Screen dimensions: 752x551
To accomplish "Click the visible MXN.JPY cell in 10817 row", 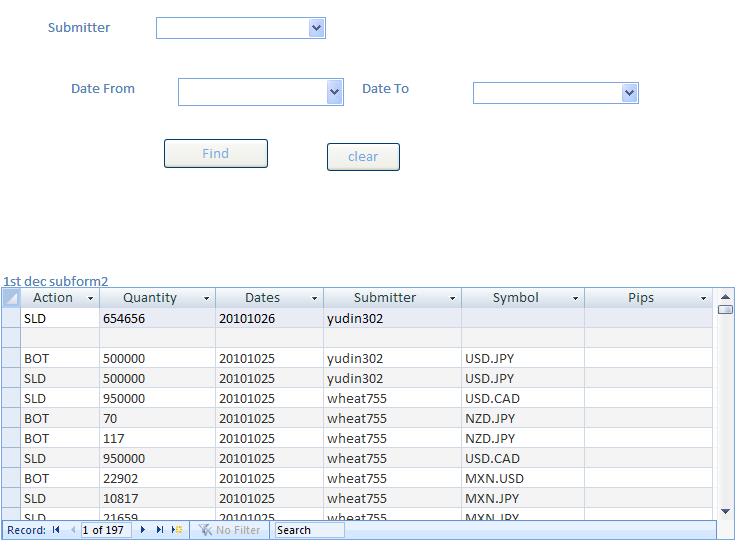I will (x=523, y=498).
